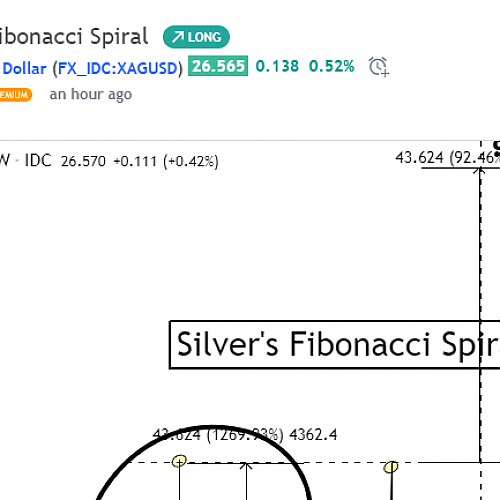Click the LONG arrow badge

tap(196, 37)
